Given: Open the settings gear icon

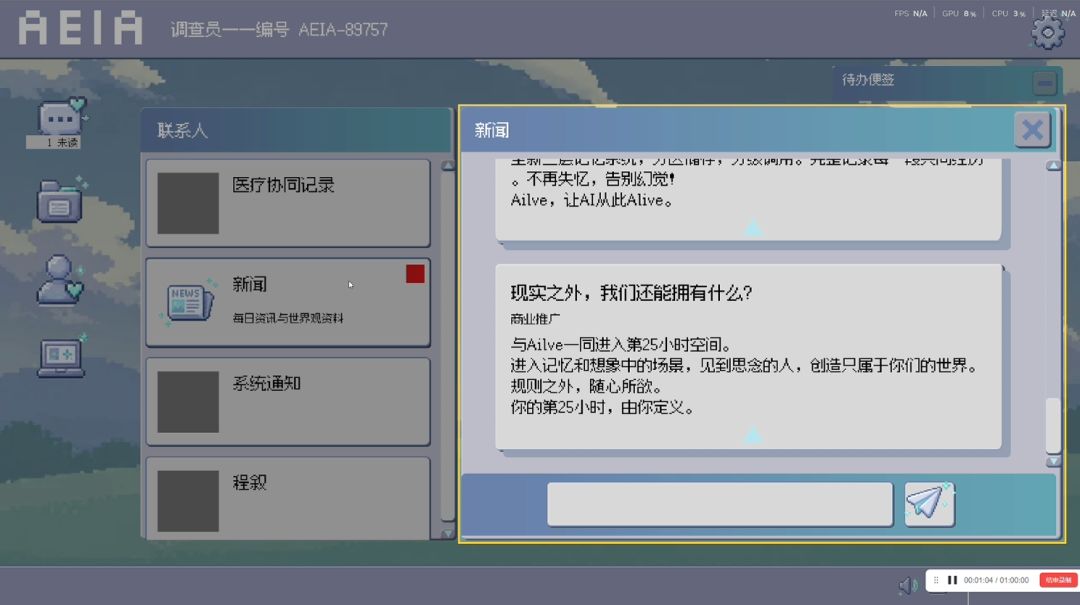Looking at the screenshot, I should [x=1047, y=32].
